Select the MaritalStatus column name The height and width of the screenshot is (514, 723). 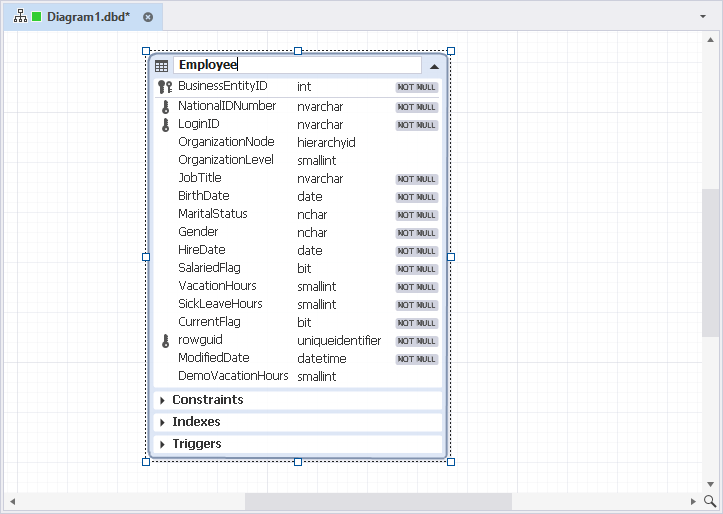click(213, 214)
